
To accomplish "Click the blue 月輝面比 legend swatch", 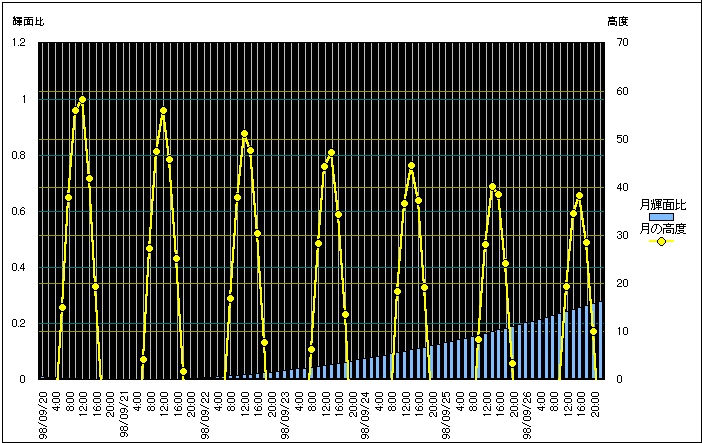I will point(662,217).
